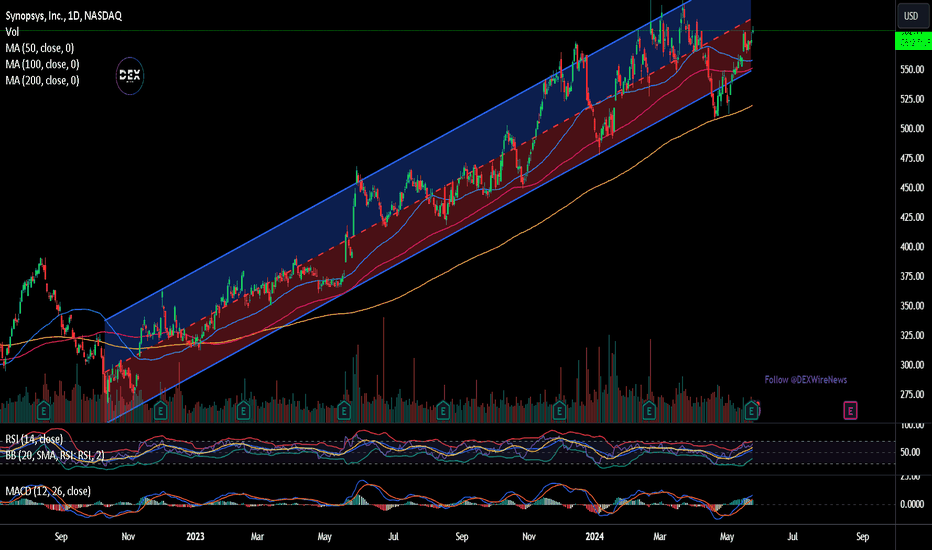The height and width of the screenshot is (550, 932).
Task: Click the 275.00 price axis label
Action: click(912, 394)
